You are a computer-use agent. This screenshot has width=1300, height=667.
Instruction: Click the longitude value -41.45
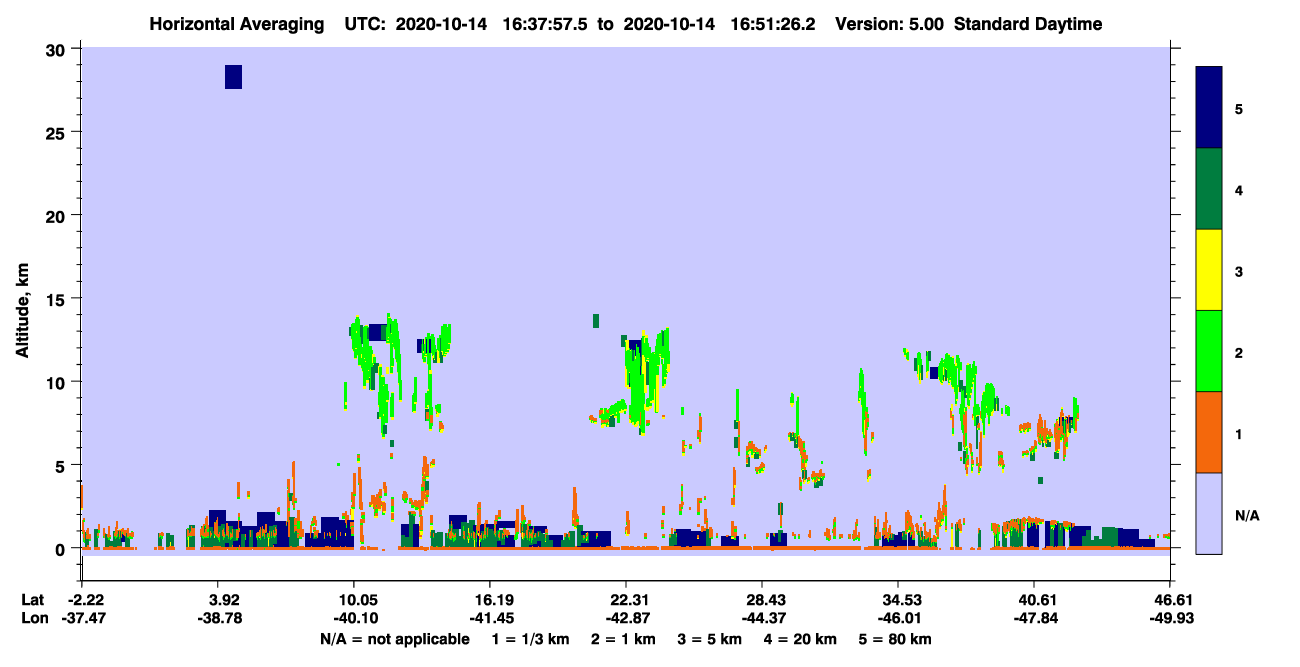pos(490,618)
